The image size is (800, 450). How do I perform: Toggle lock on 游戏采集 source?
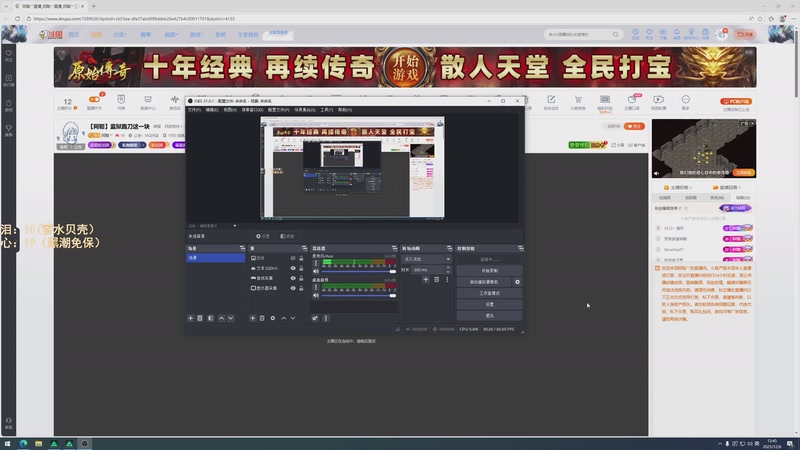(x=301, y=279)
